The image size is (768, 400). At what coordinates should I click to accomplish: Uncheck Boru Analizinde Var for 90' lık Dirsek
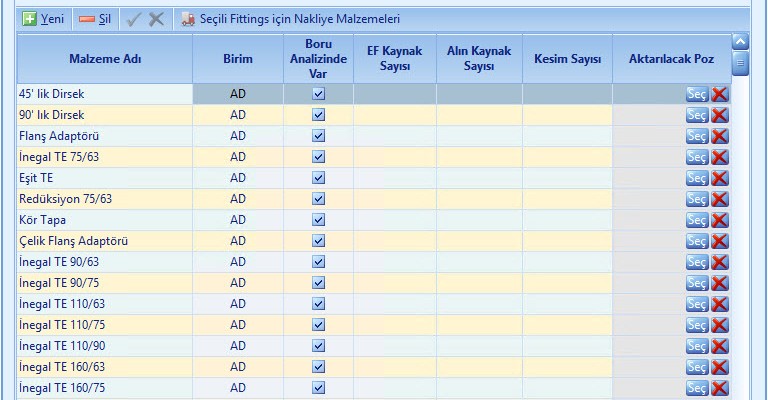coord(318,115)
